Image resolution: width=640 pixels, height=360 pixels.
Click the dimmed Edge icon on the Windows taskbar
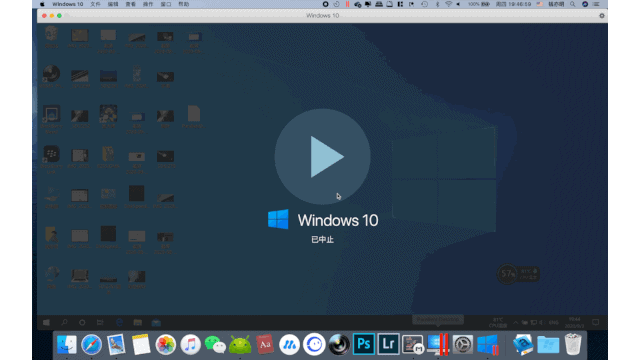point(119,322)
